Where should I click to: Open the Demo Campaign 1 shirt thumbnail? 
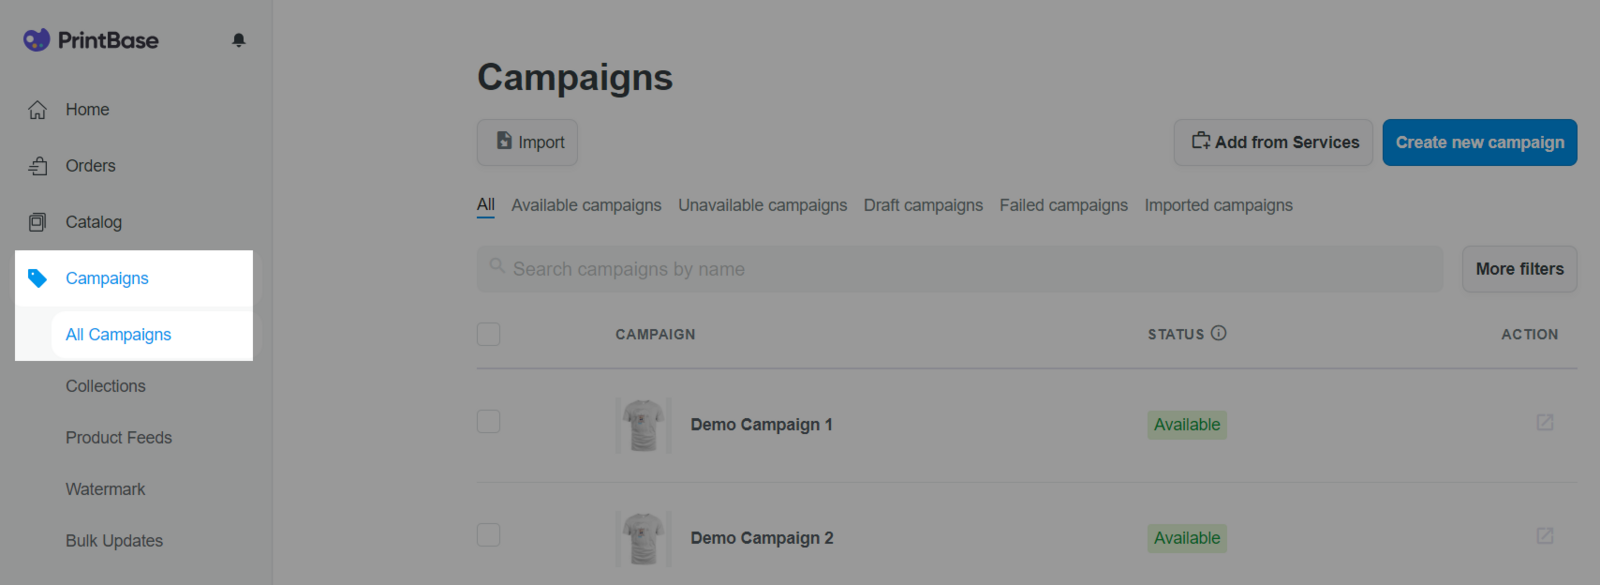(643, 425)
